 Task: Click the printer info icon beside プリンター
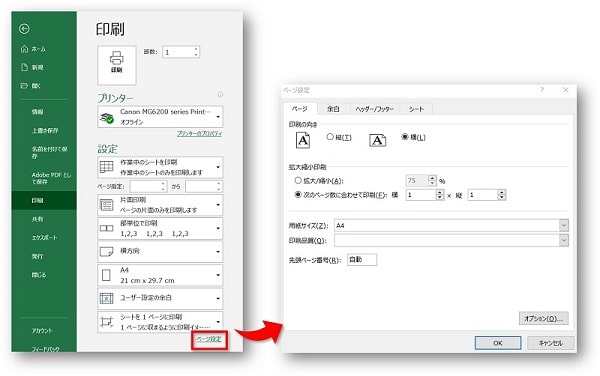pyautogui.click(x=220, y=94)
